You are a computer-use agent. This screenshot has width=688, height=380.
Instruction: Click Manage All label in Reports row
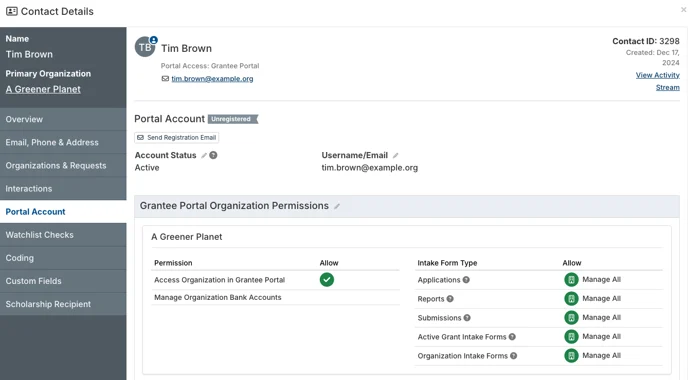pos(602,298)
